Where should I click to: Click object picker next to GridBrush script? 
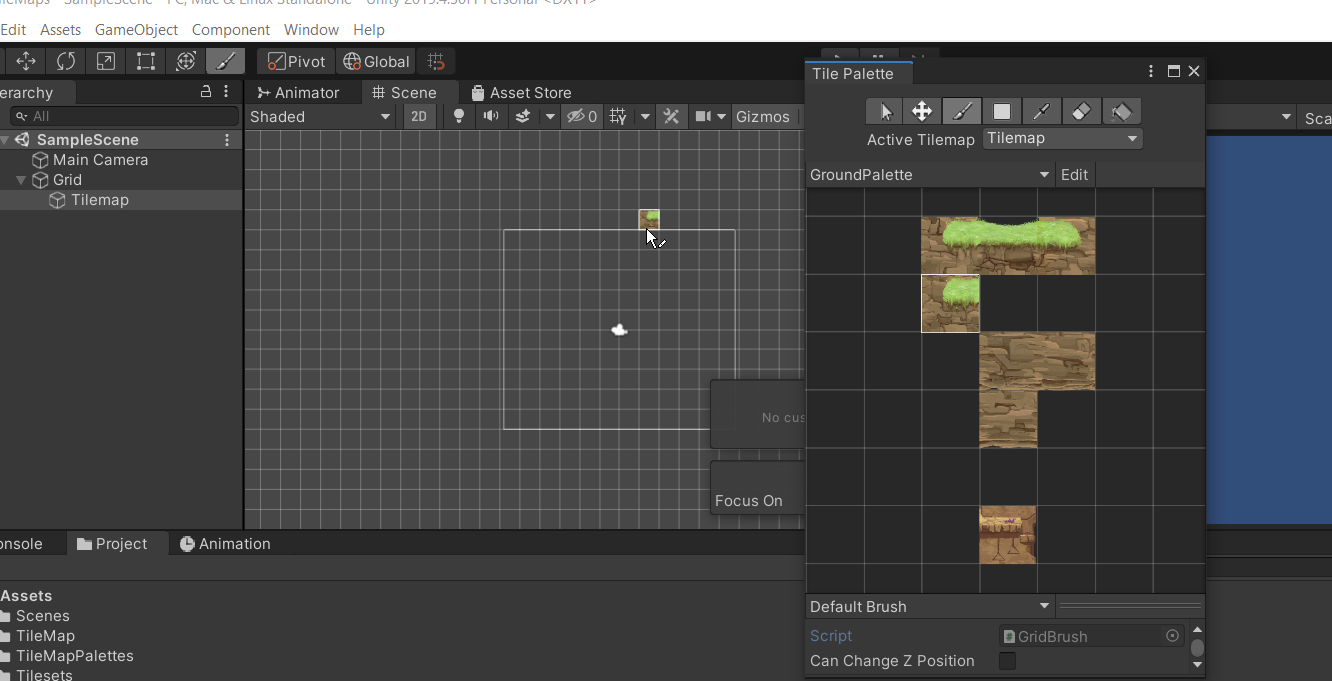click(x=1173, y=636)
